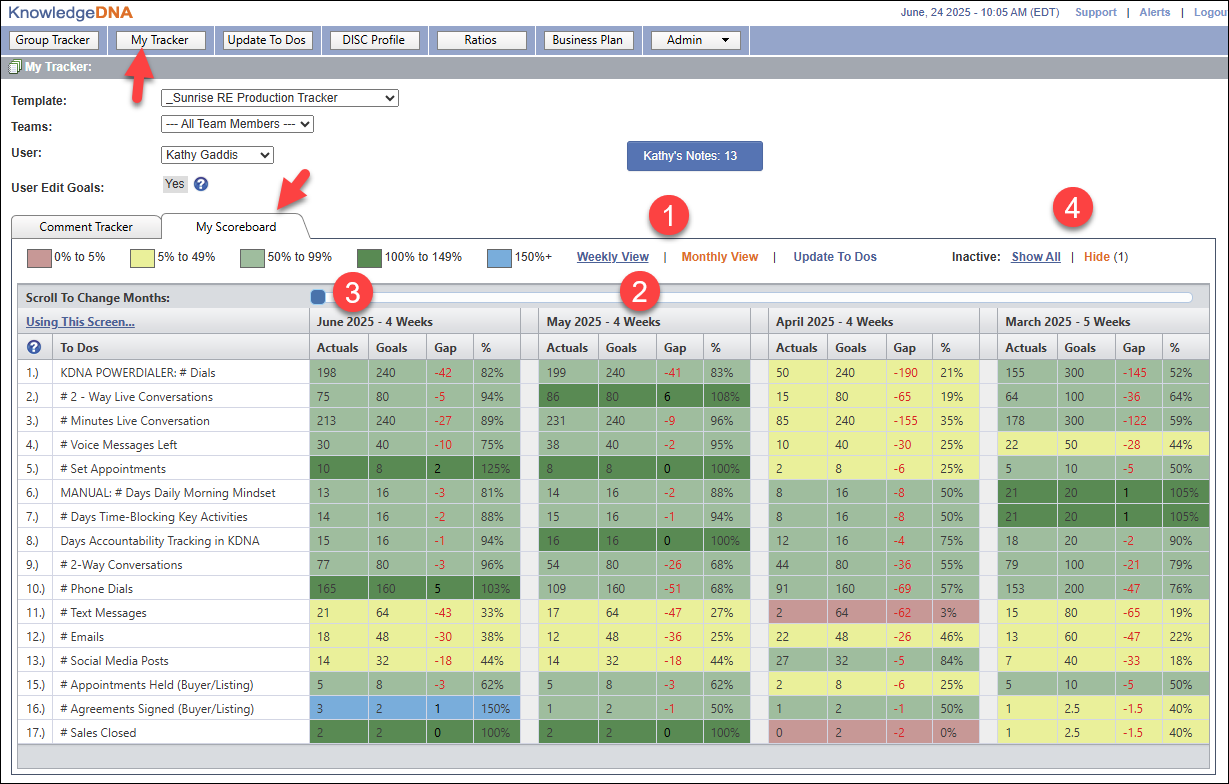This screenshot has height=784, width=1229.
Task: Expand the Teams member selector
Action: [237, 124]
